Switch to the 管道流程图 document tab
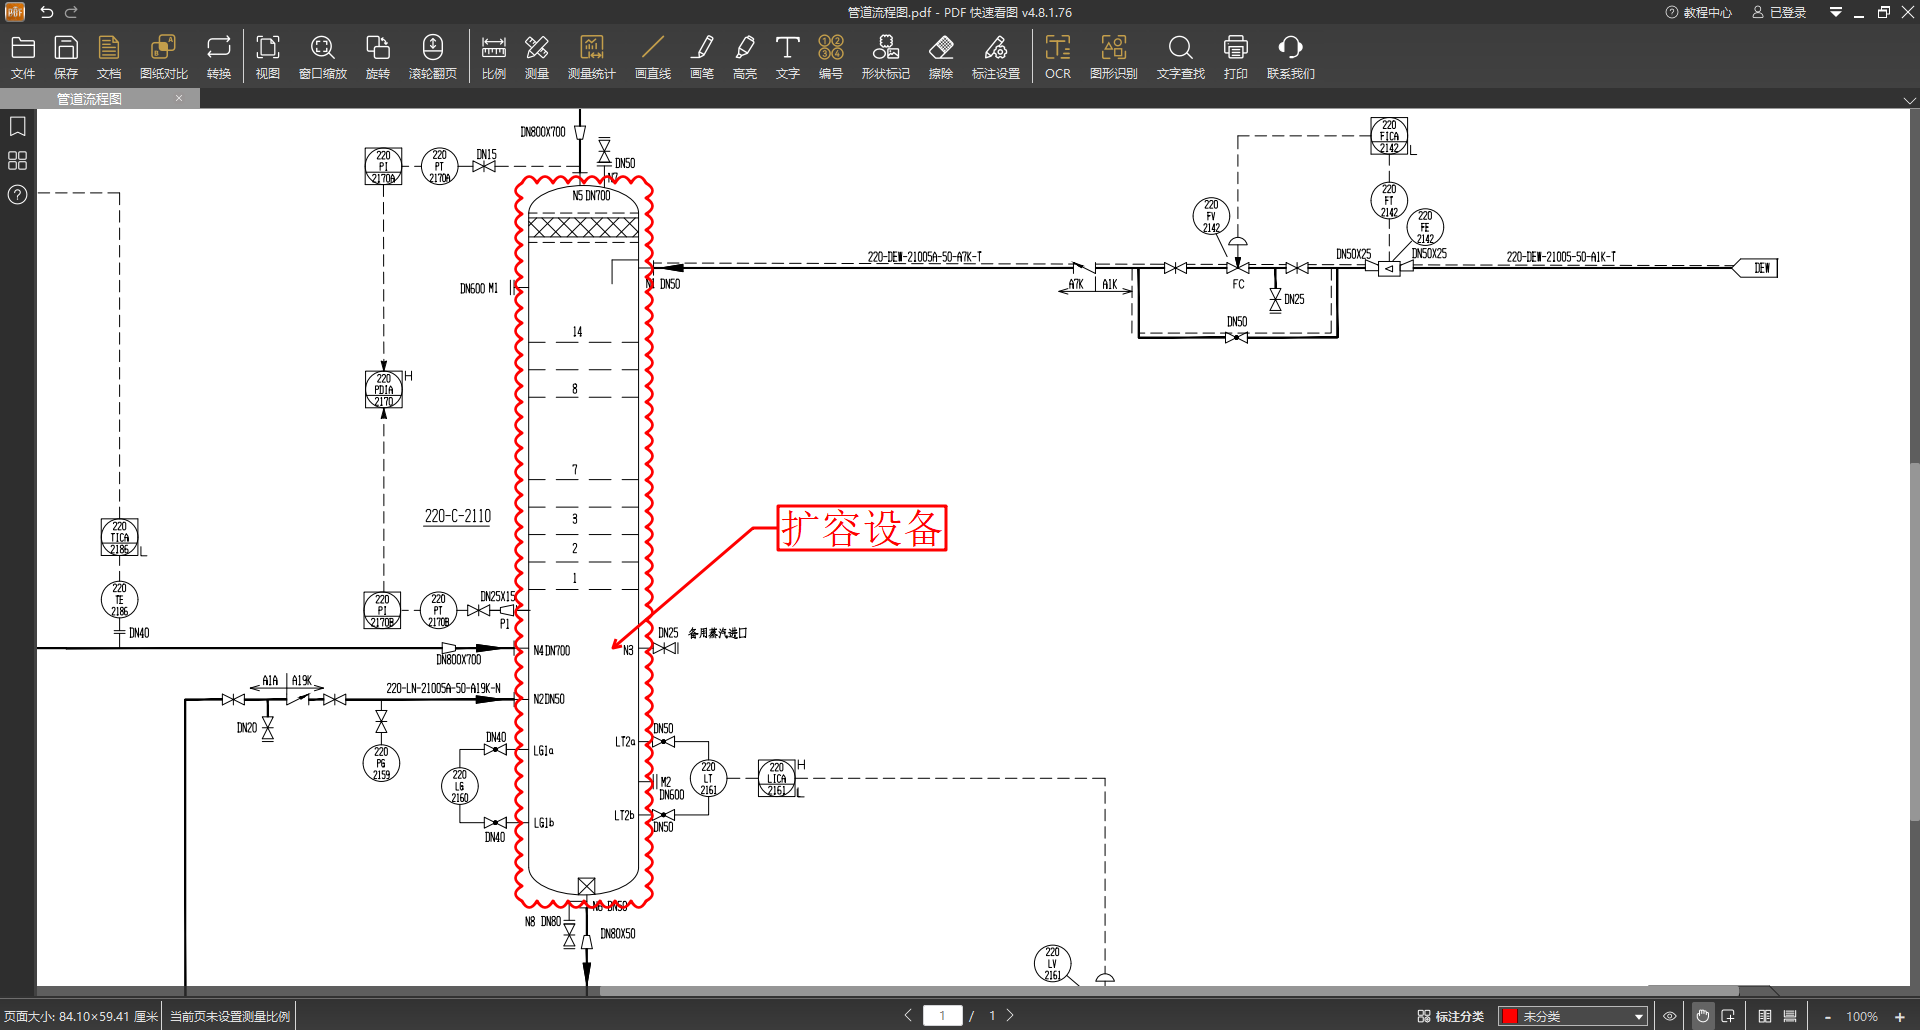Screen dimensions: 1920x1030 pyautogui.click(x=90, y=99)
